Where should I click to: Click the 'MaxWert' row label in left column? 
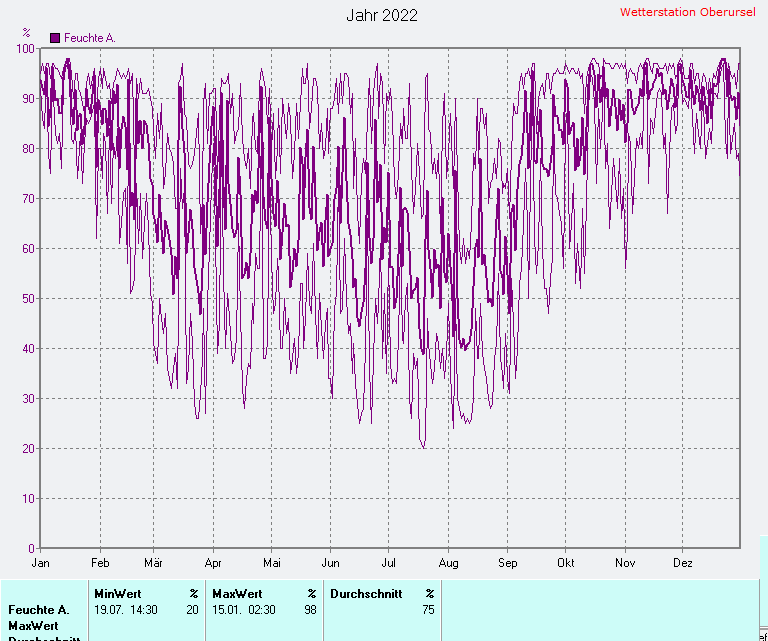(x=33, y=626)
